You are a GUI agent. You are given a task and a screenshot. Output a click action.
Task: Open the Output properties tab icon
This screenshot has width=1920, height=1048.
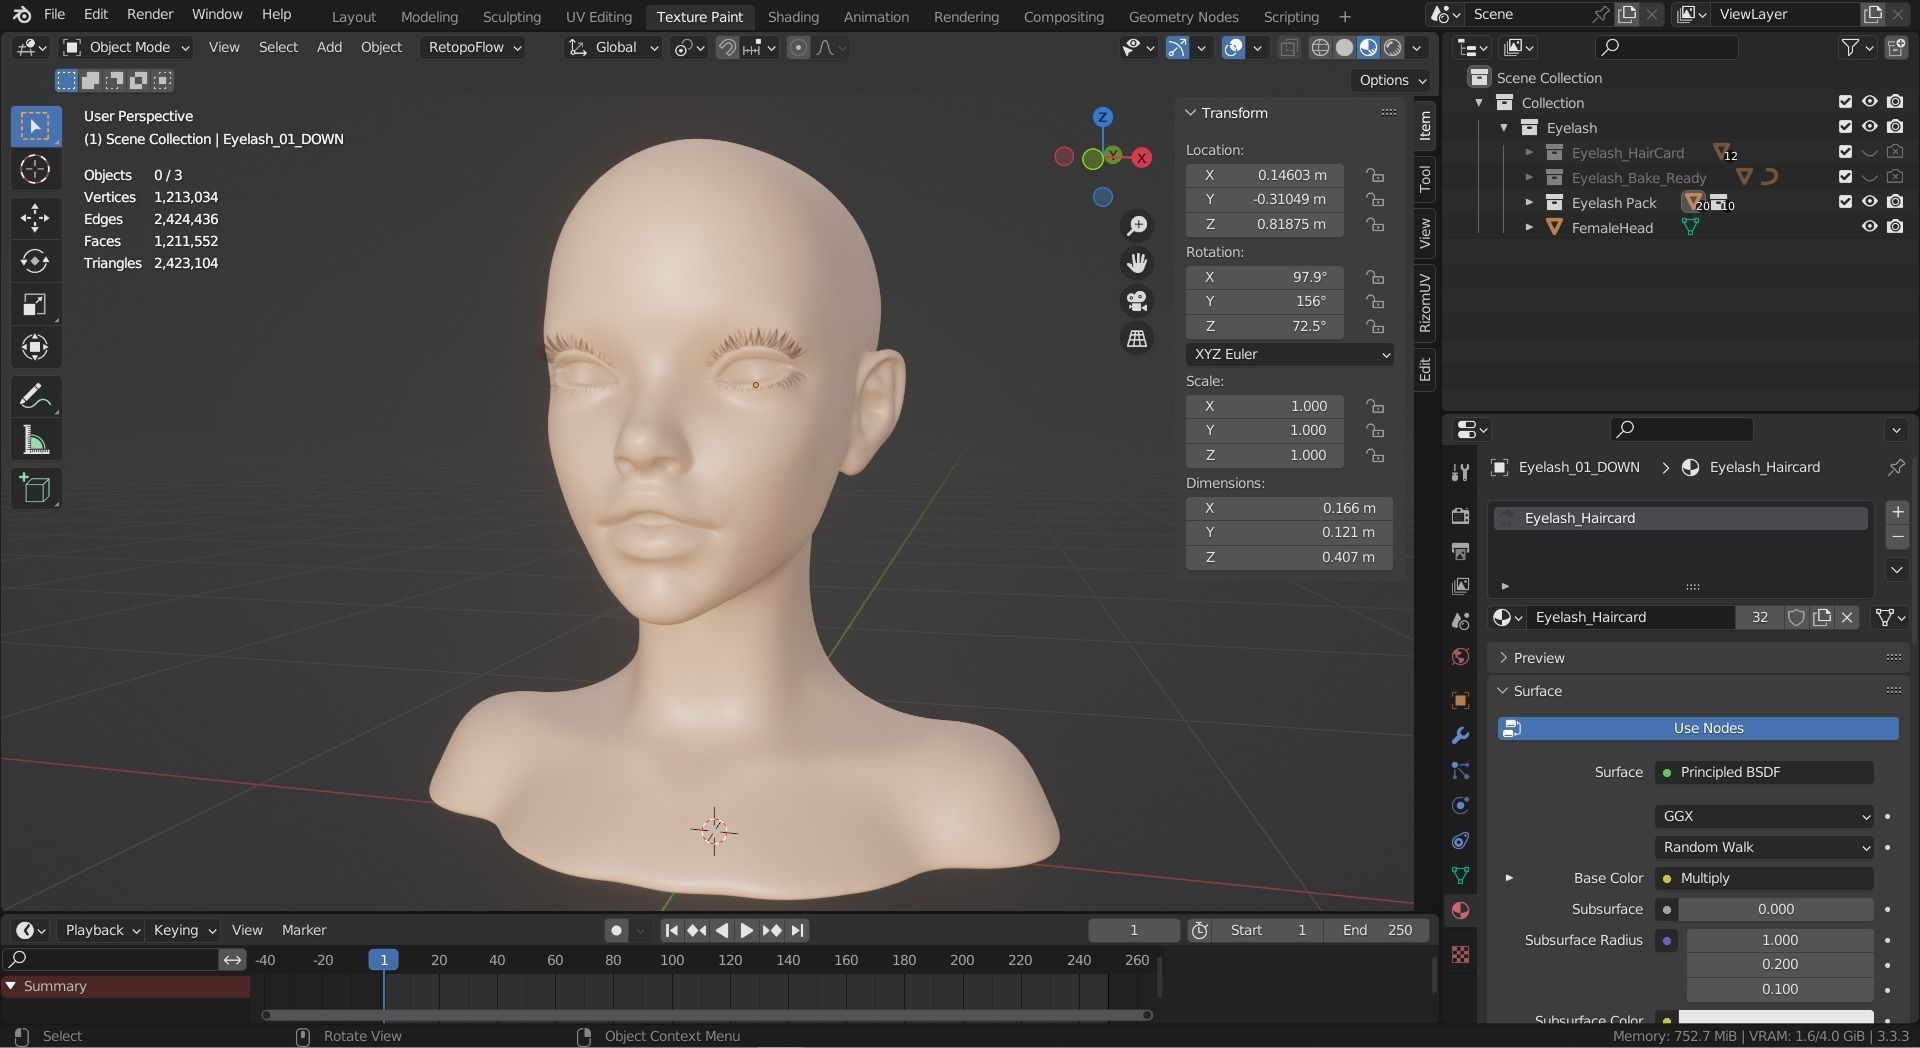pos(1460,551)
